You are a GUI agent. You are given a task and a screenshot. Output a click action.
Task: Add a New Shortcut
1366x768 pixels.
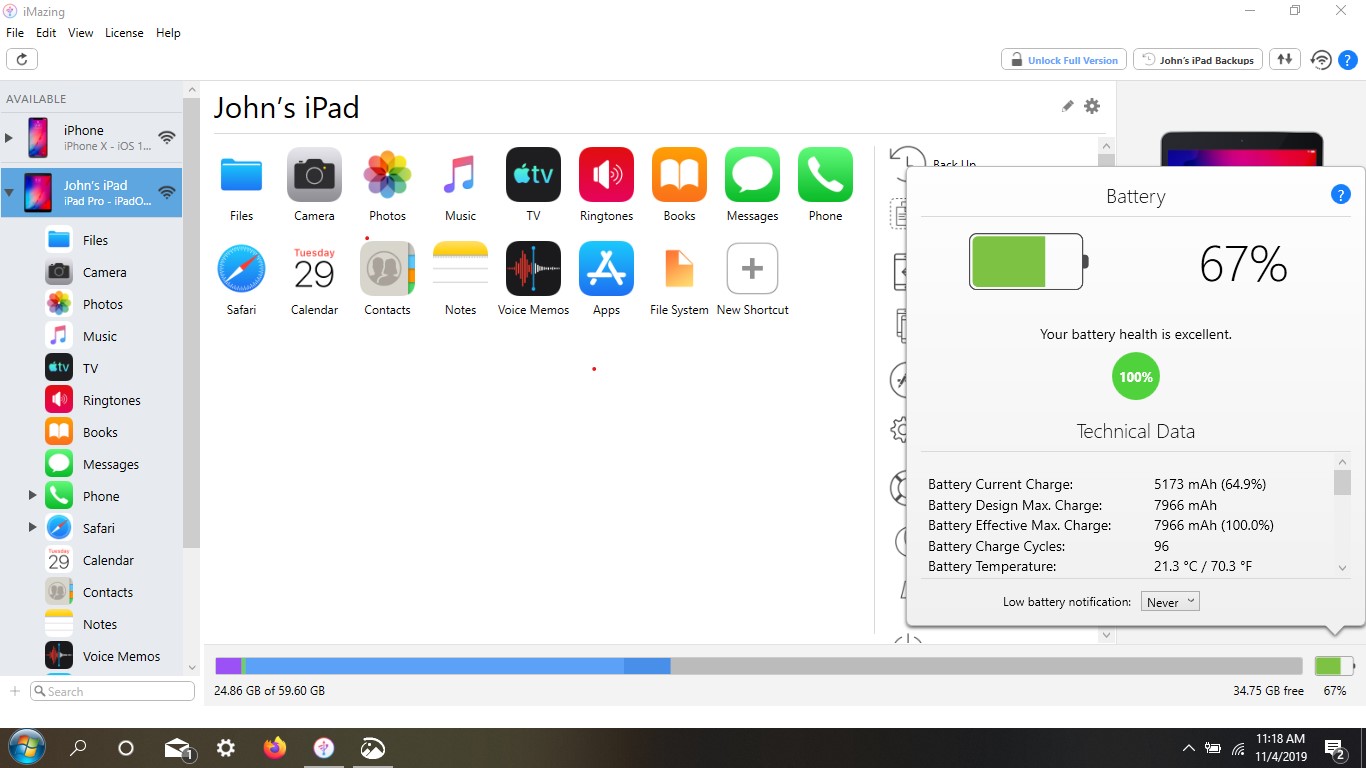pos(752,269)
